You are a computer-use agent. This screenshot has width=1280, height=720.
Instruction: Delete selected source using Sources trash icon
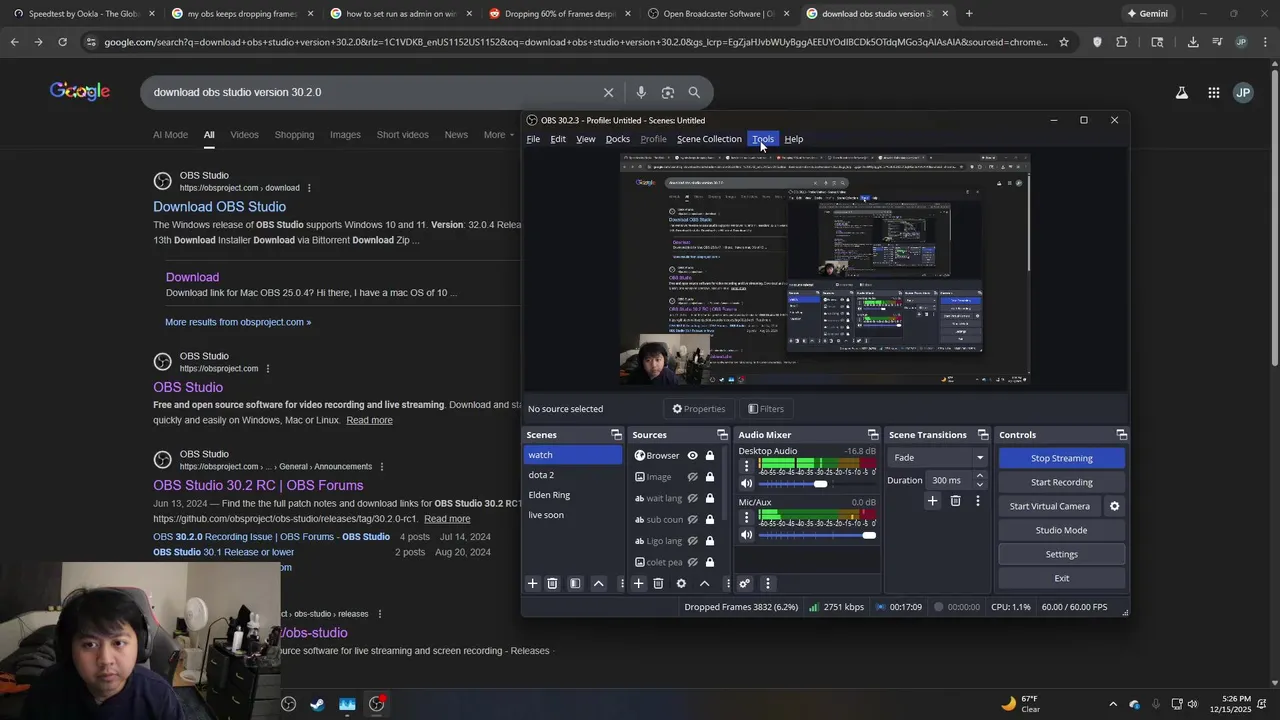(658, 584)
